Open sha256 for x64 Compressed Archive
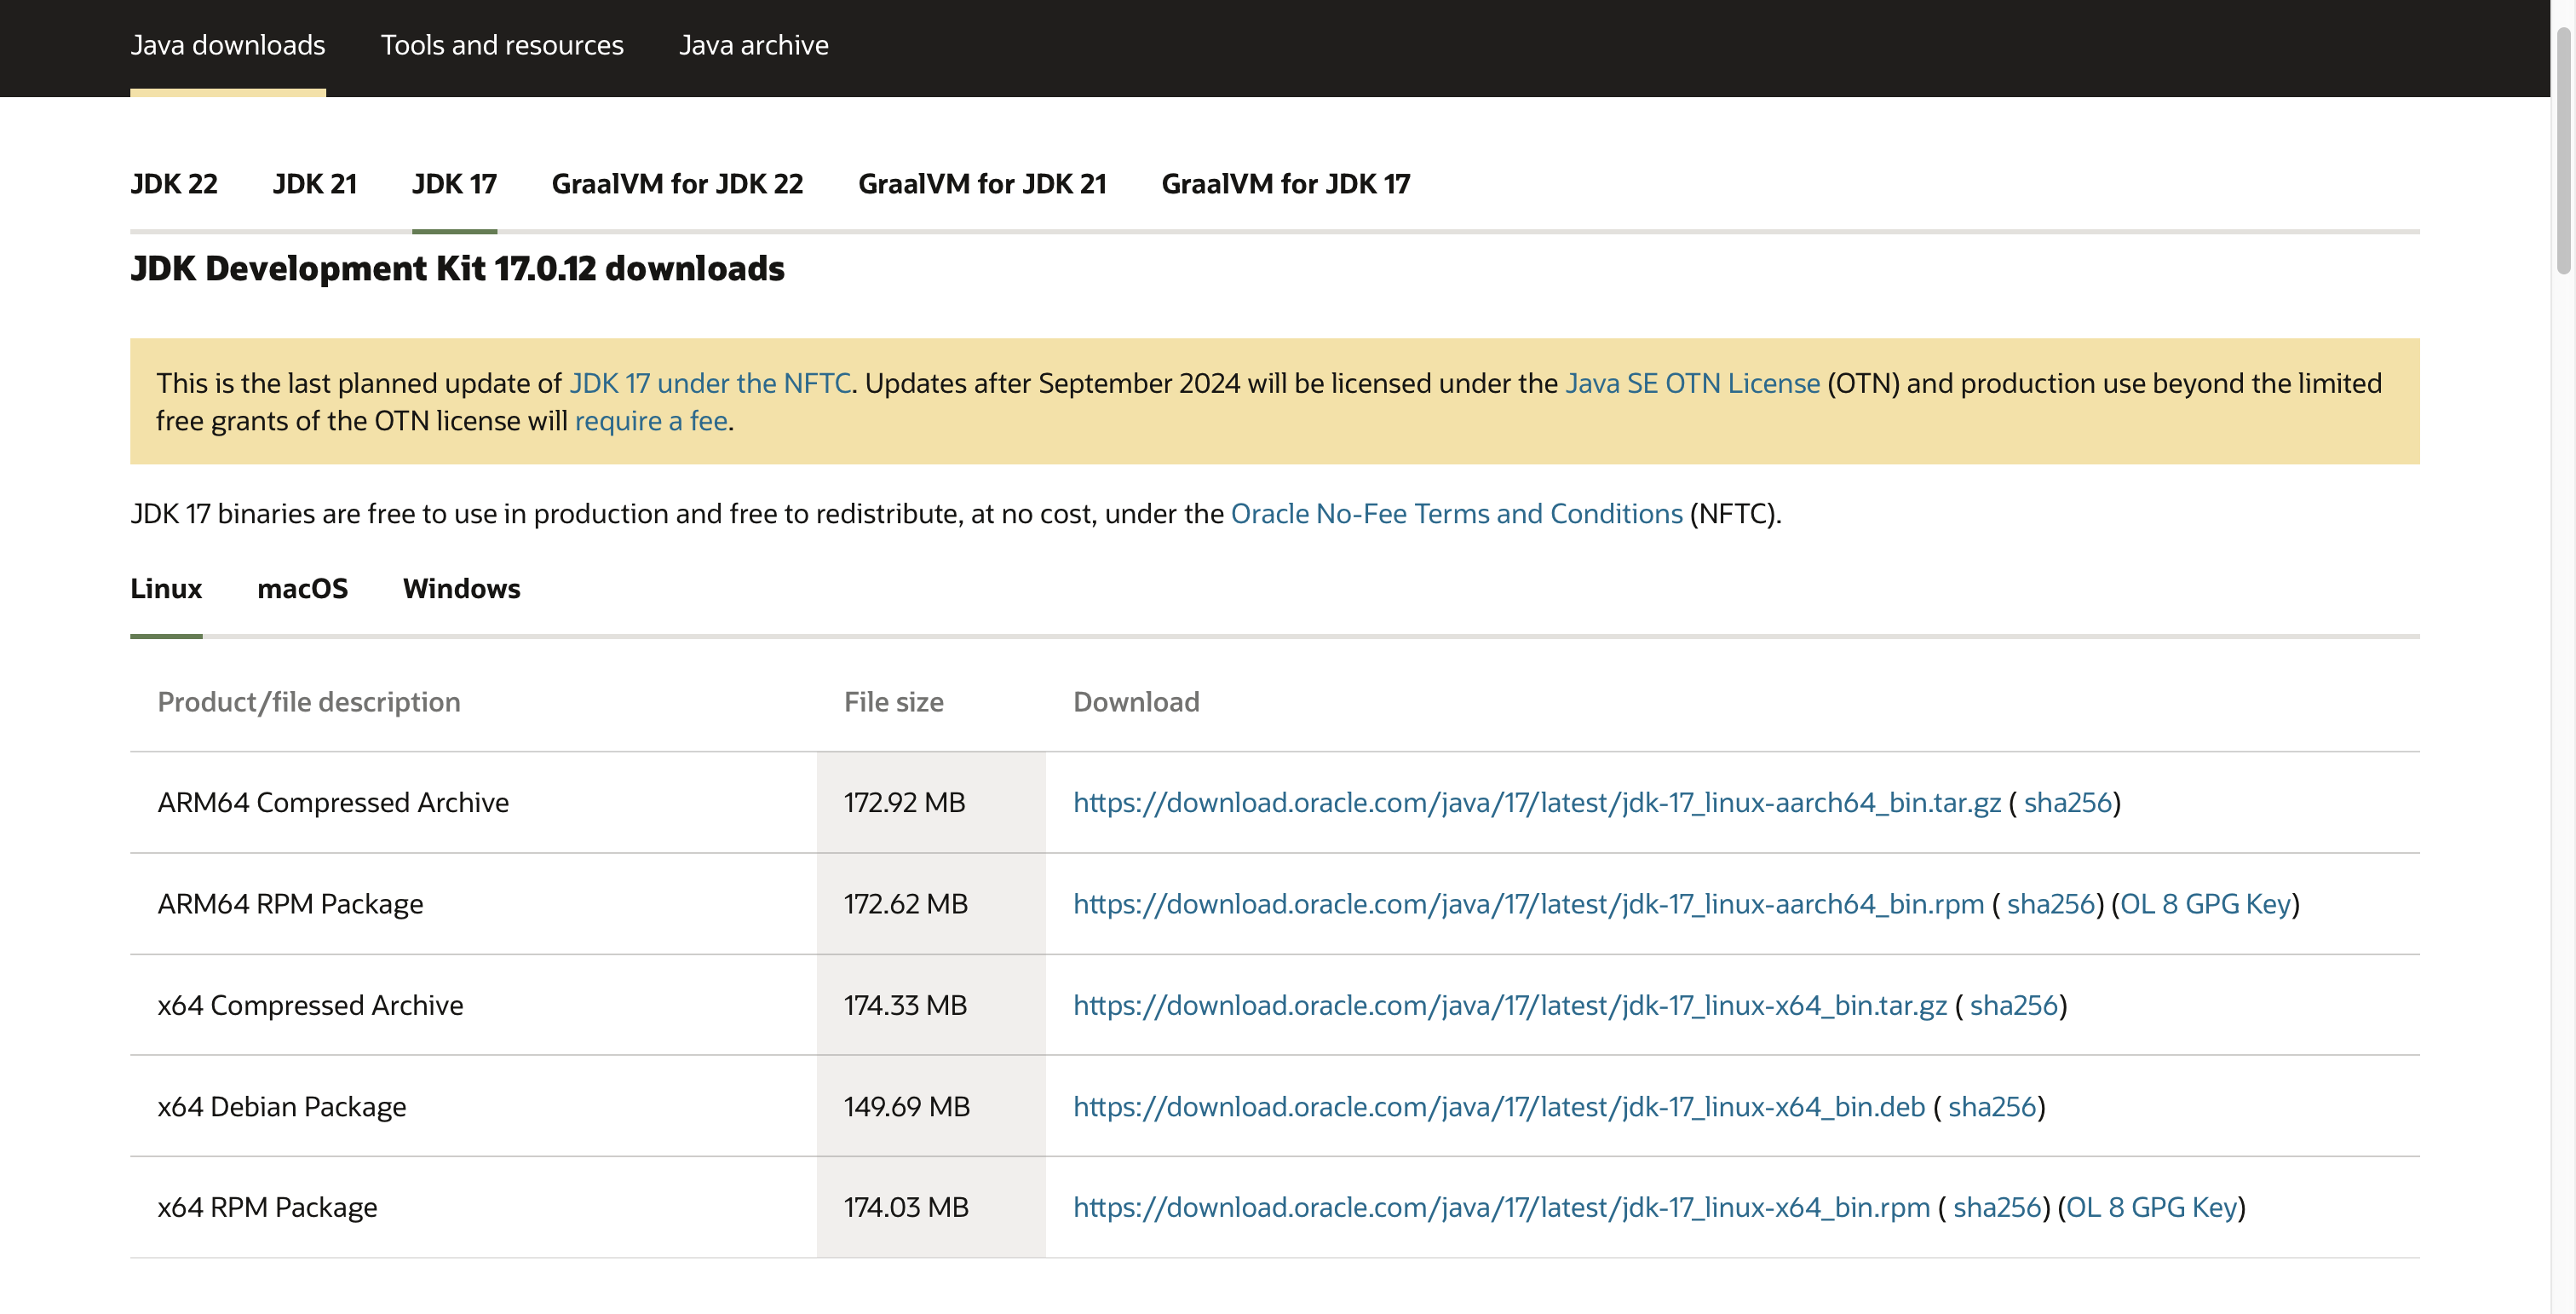This screenshot has height=1314, width=2576. click(x=2013, y=1005)
